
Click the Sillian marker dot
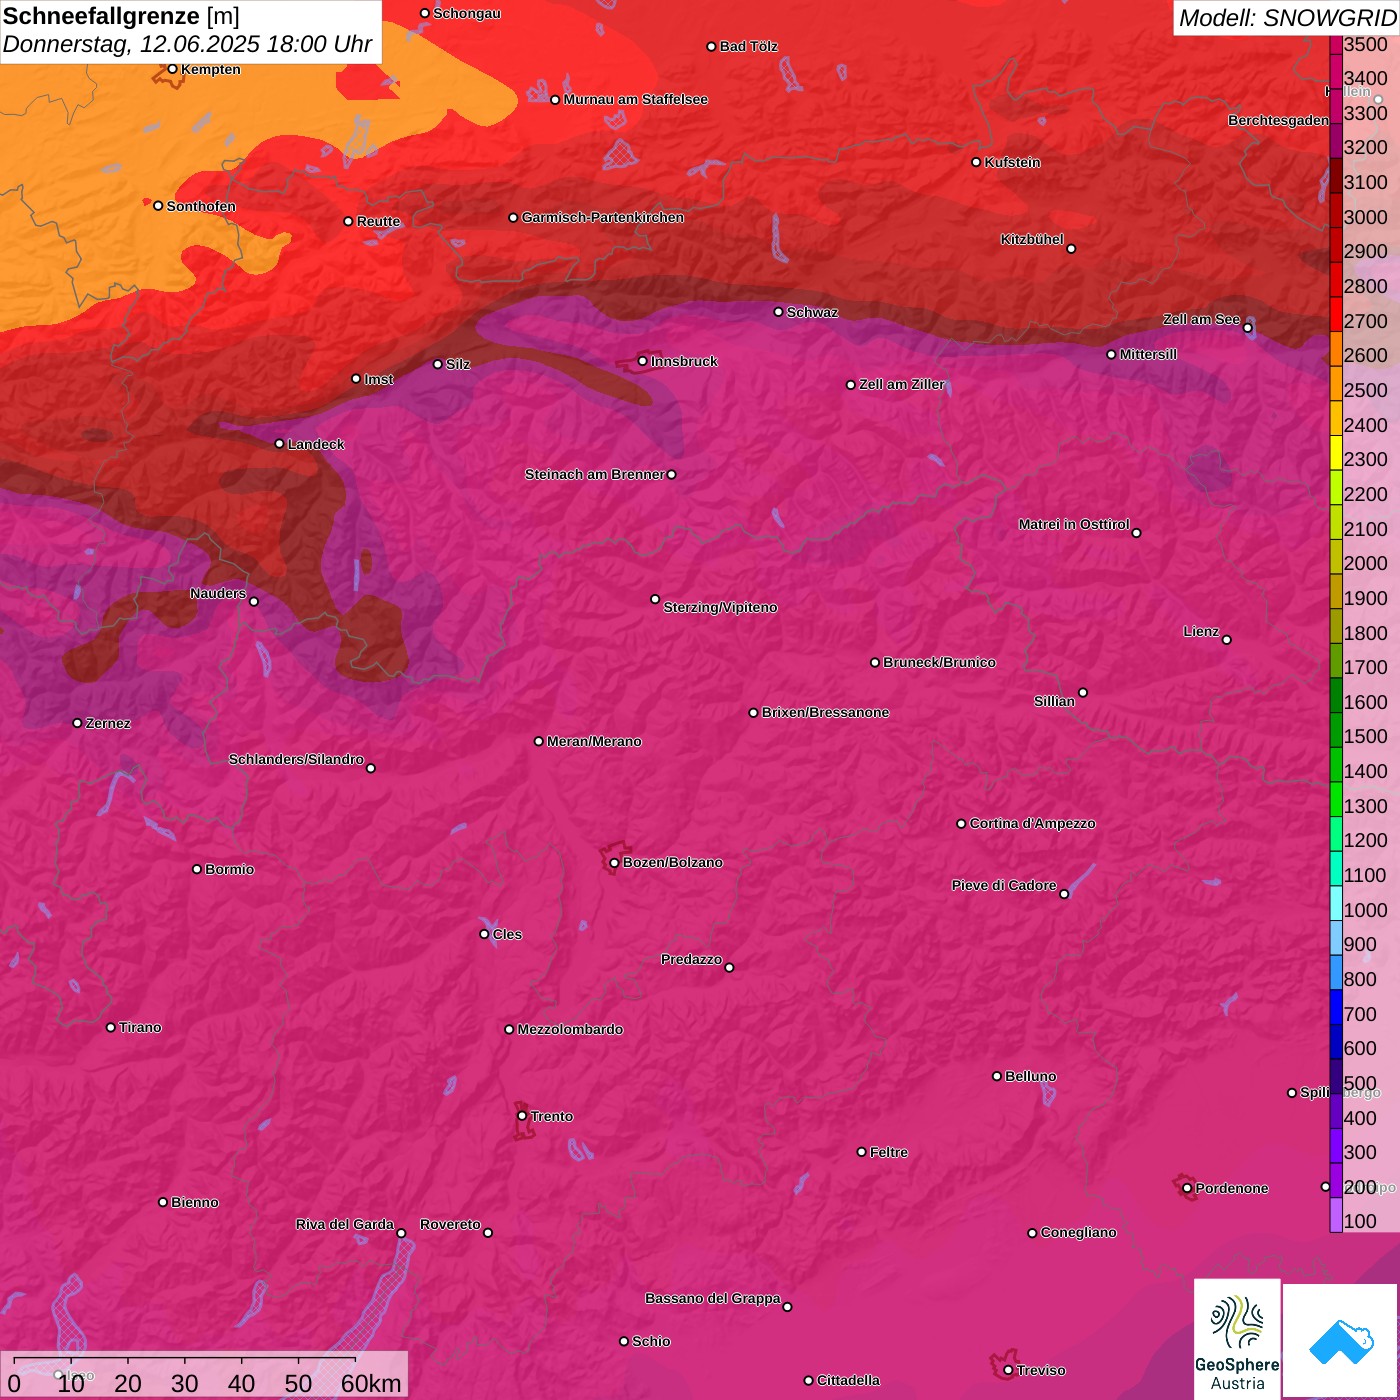[1083, 692]
